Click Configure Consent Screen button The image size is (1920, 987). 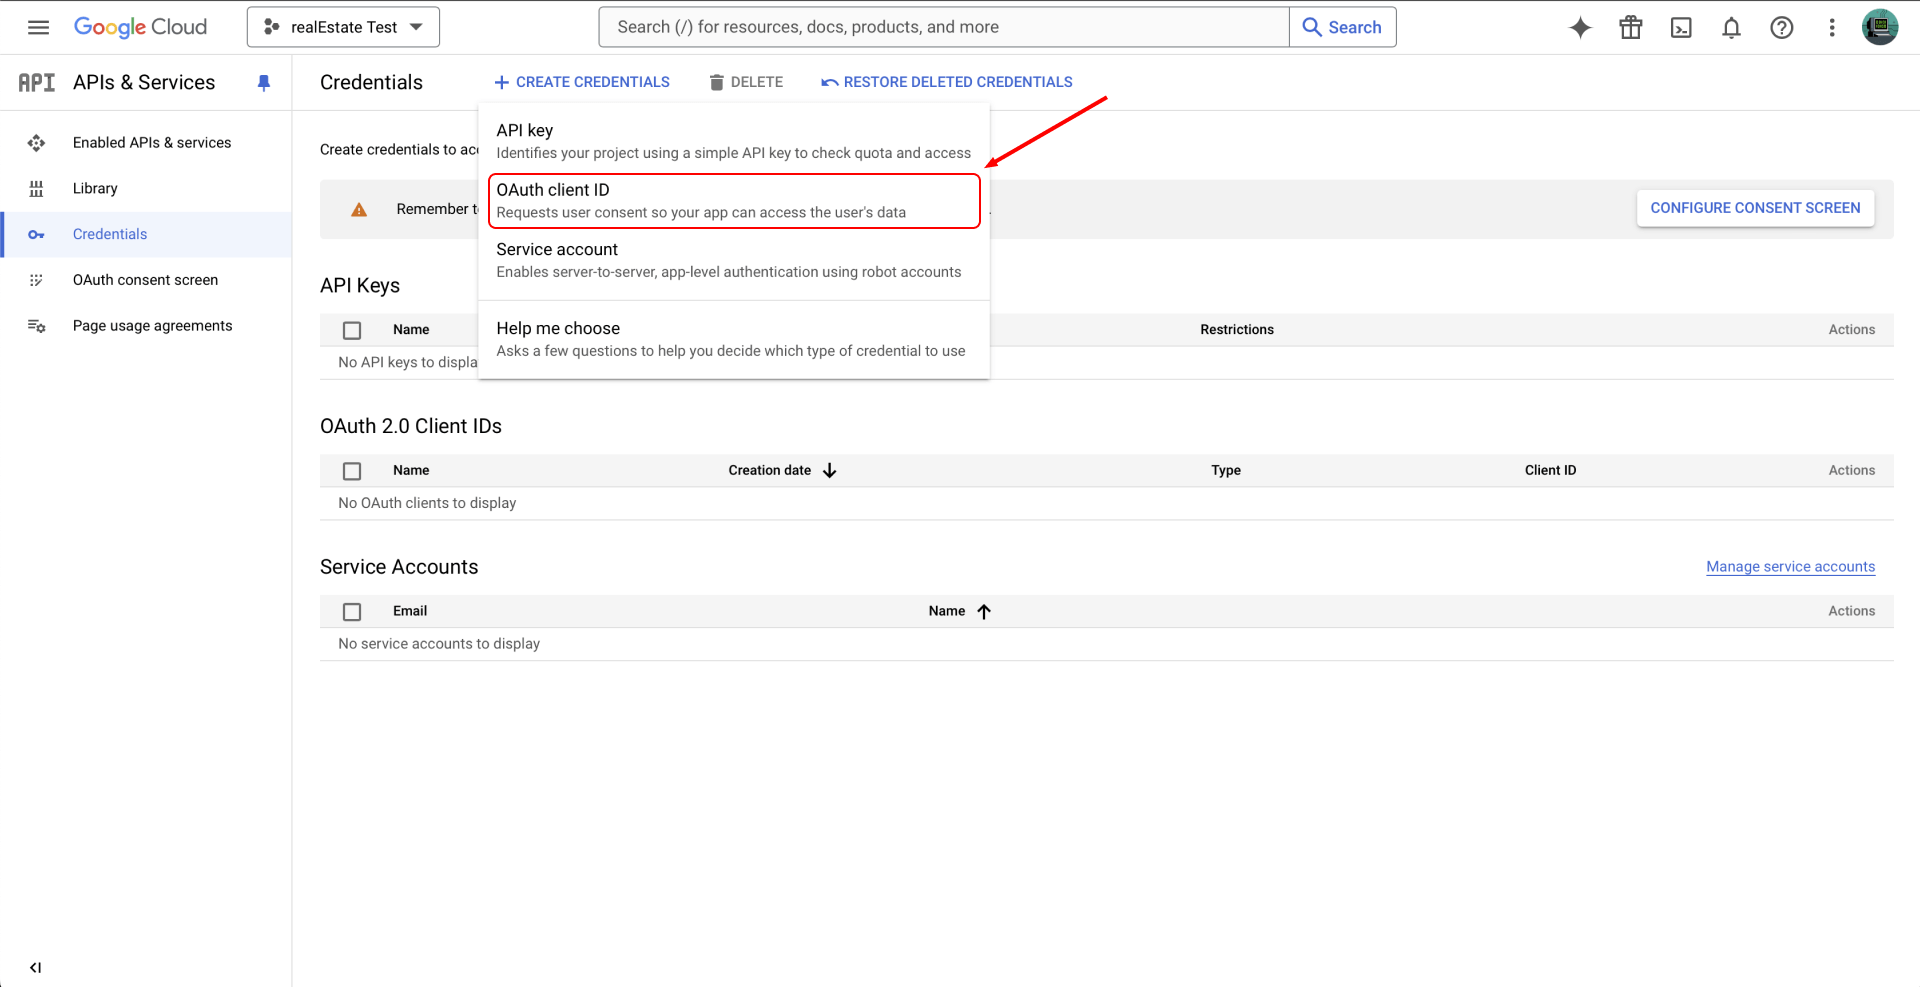(x=1755, y=208)
